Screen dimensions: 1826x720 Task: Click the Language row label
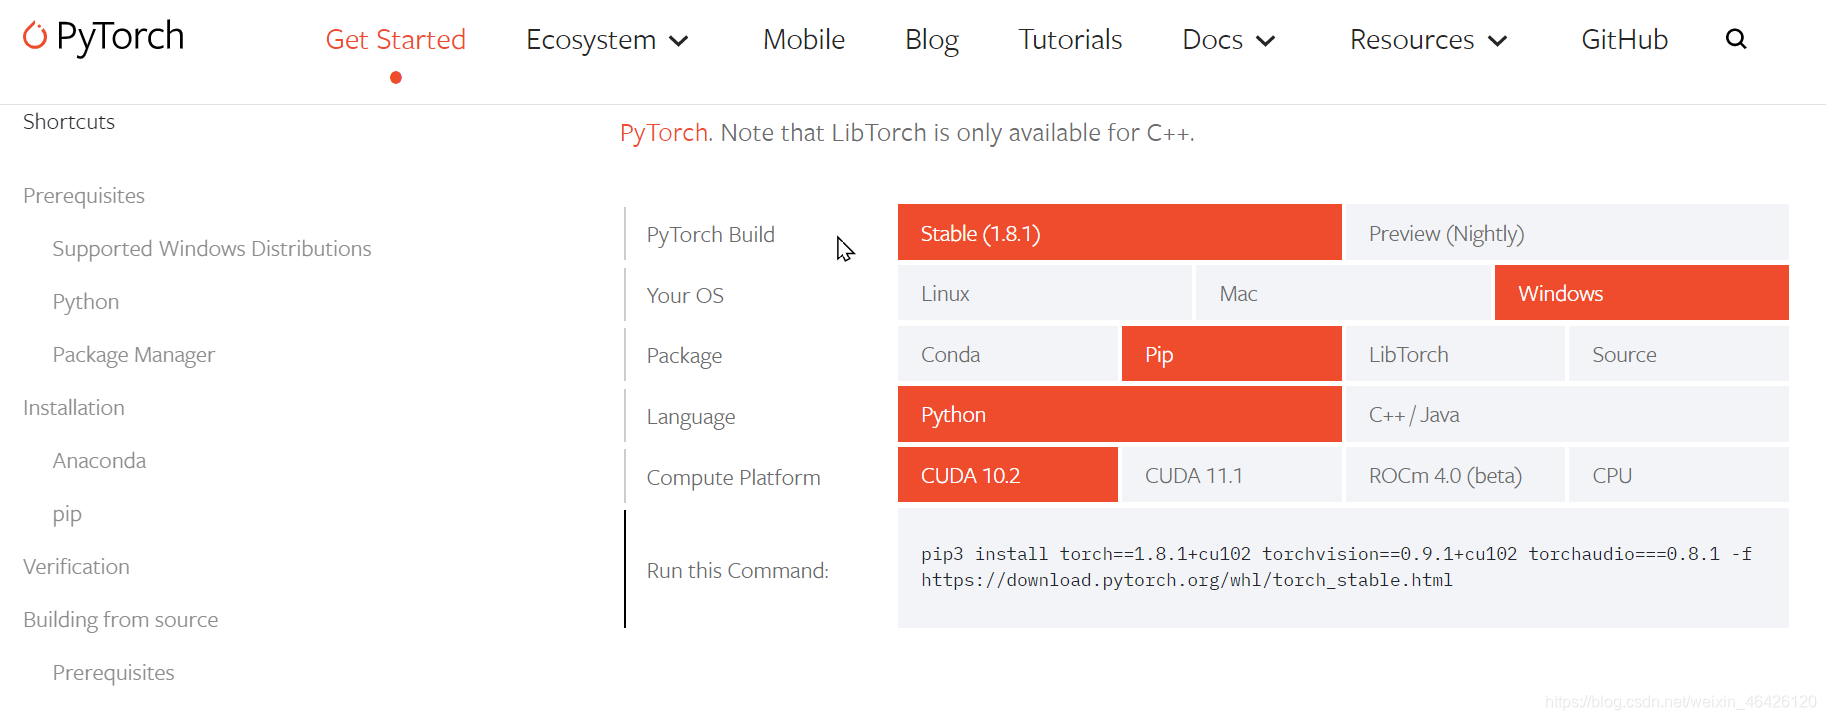pos(691,417)
